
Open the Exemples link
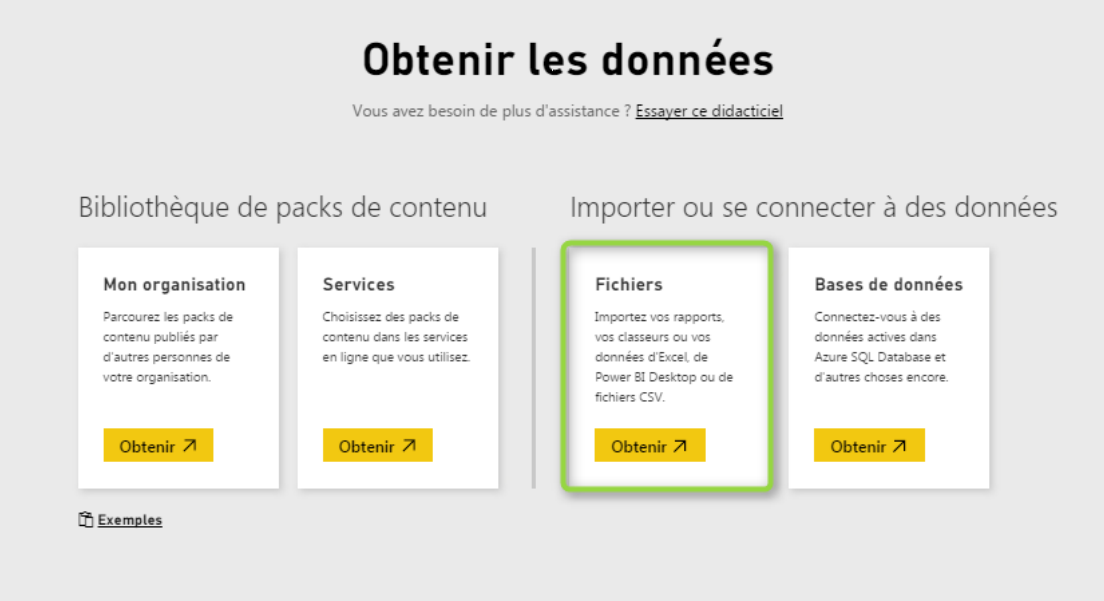[130, 520]
